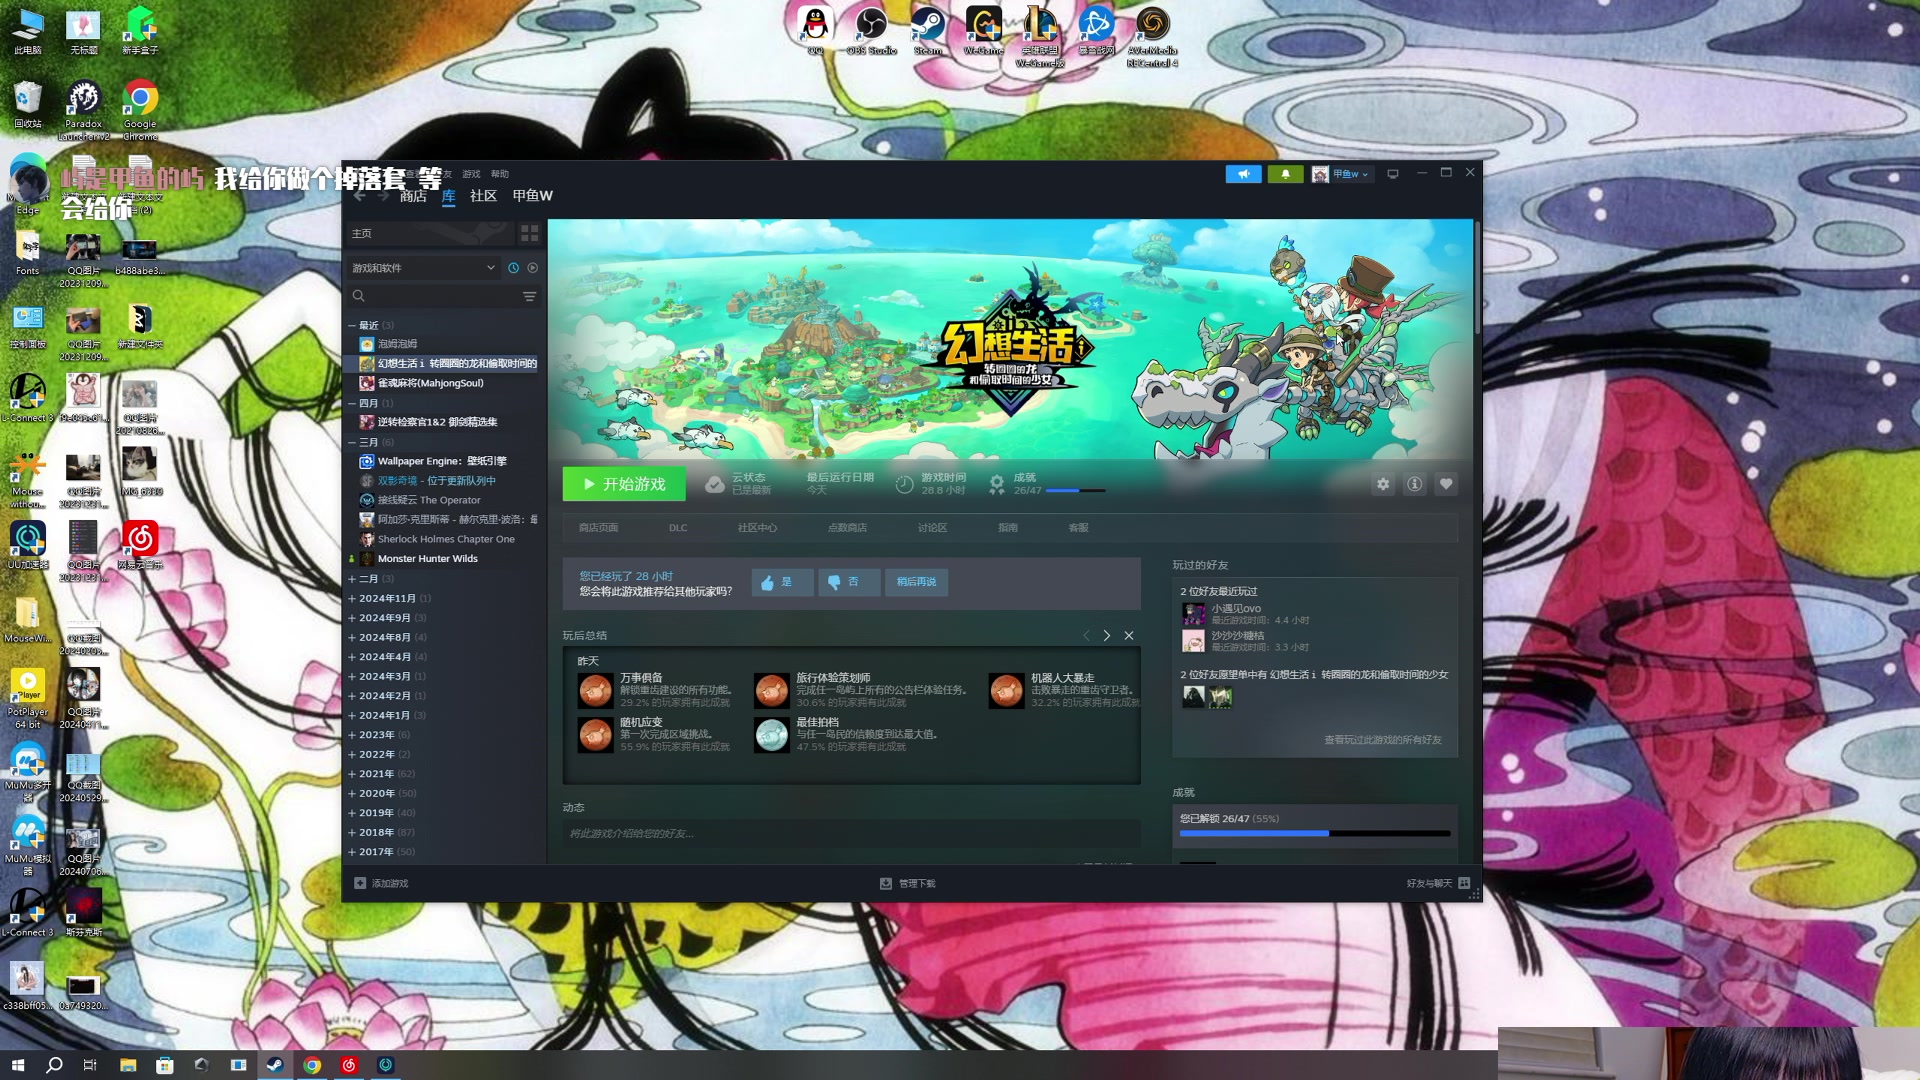The height and width of the screenshot is (1080, 1920).
Task: Click 开始游戏 play button
Action: pos(624,484)
